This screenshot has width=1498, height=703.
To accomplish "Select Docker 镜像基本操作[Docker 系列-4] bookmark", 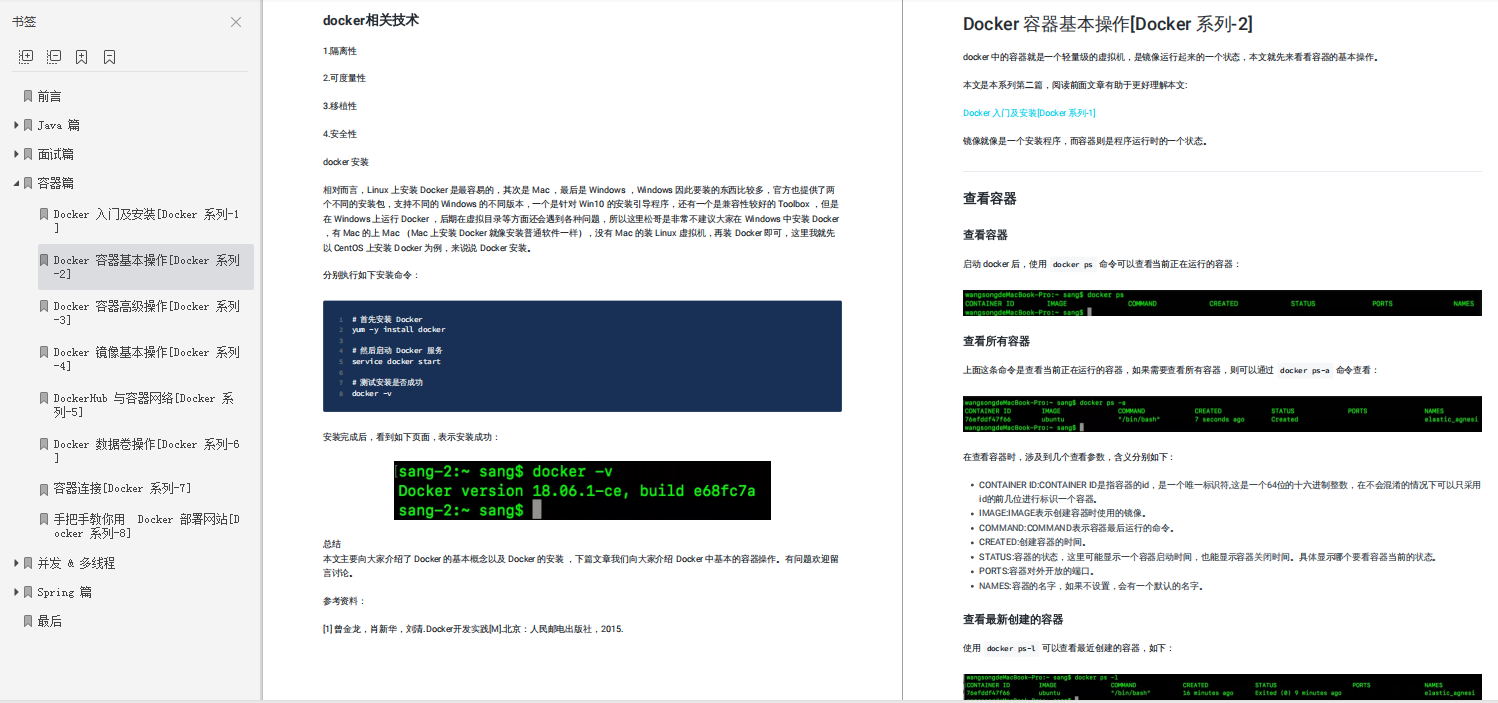I will click(x=146, y=359).
